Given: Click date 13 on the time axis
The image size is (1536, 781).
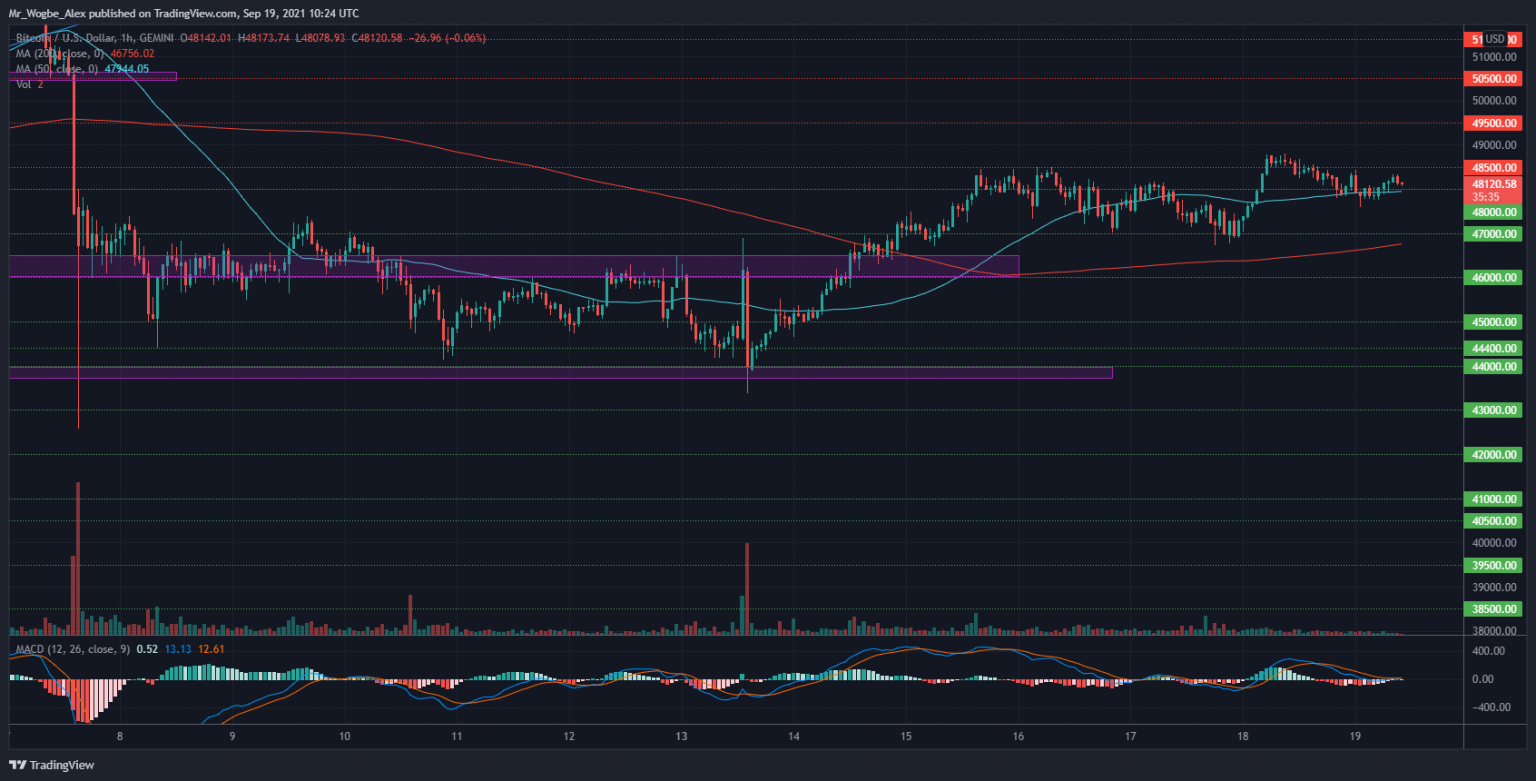Looking at the screenshot, I should [682, 738].
